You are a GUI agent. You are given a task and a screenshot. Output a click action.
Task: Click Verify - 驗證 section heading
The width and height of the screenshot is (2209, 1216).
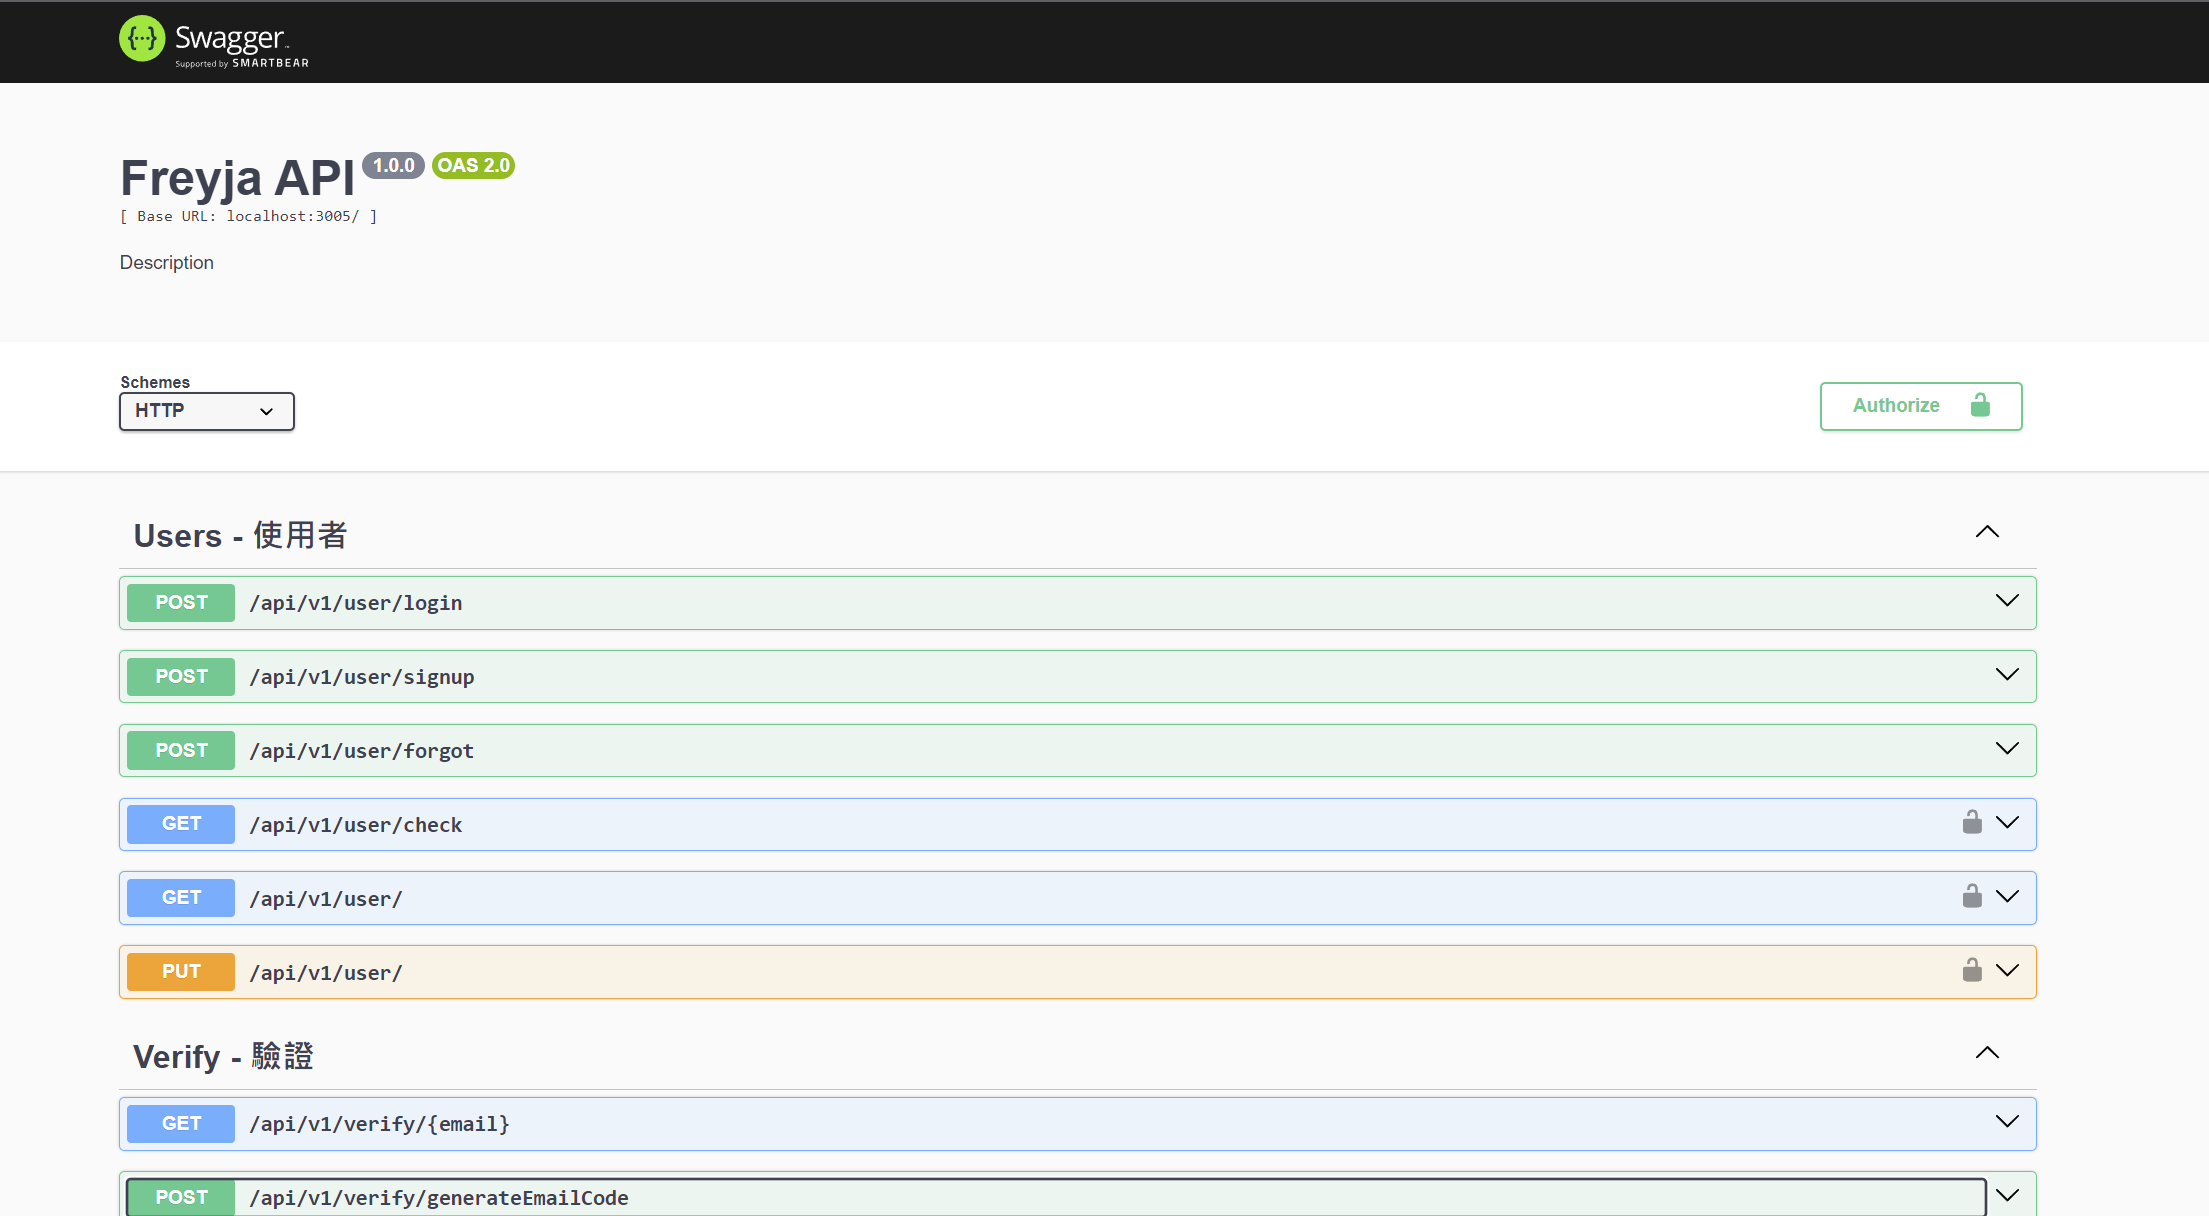click(x=223, y=1057)
